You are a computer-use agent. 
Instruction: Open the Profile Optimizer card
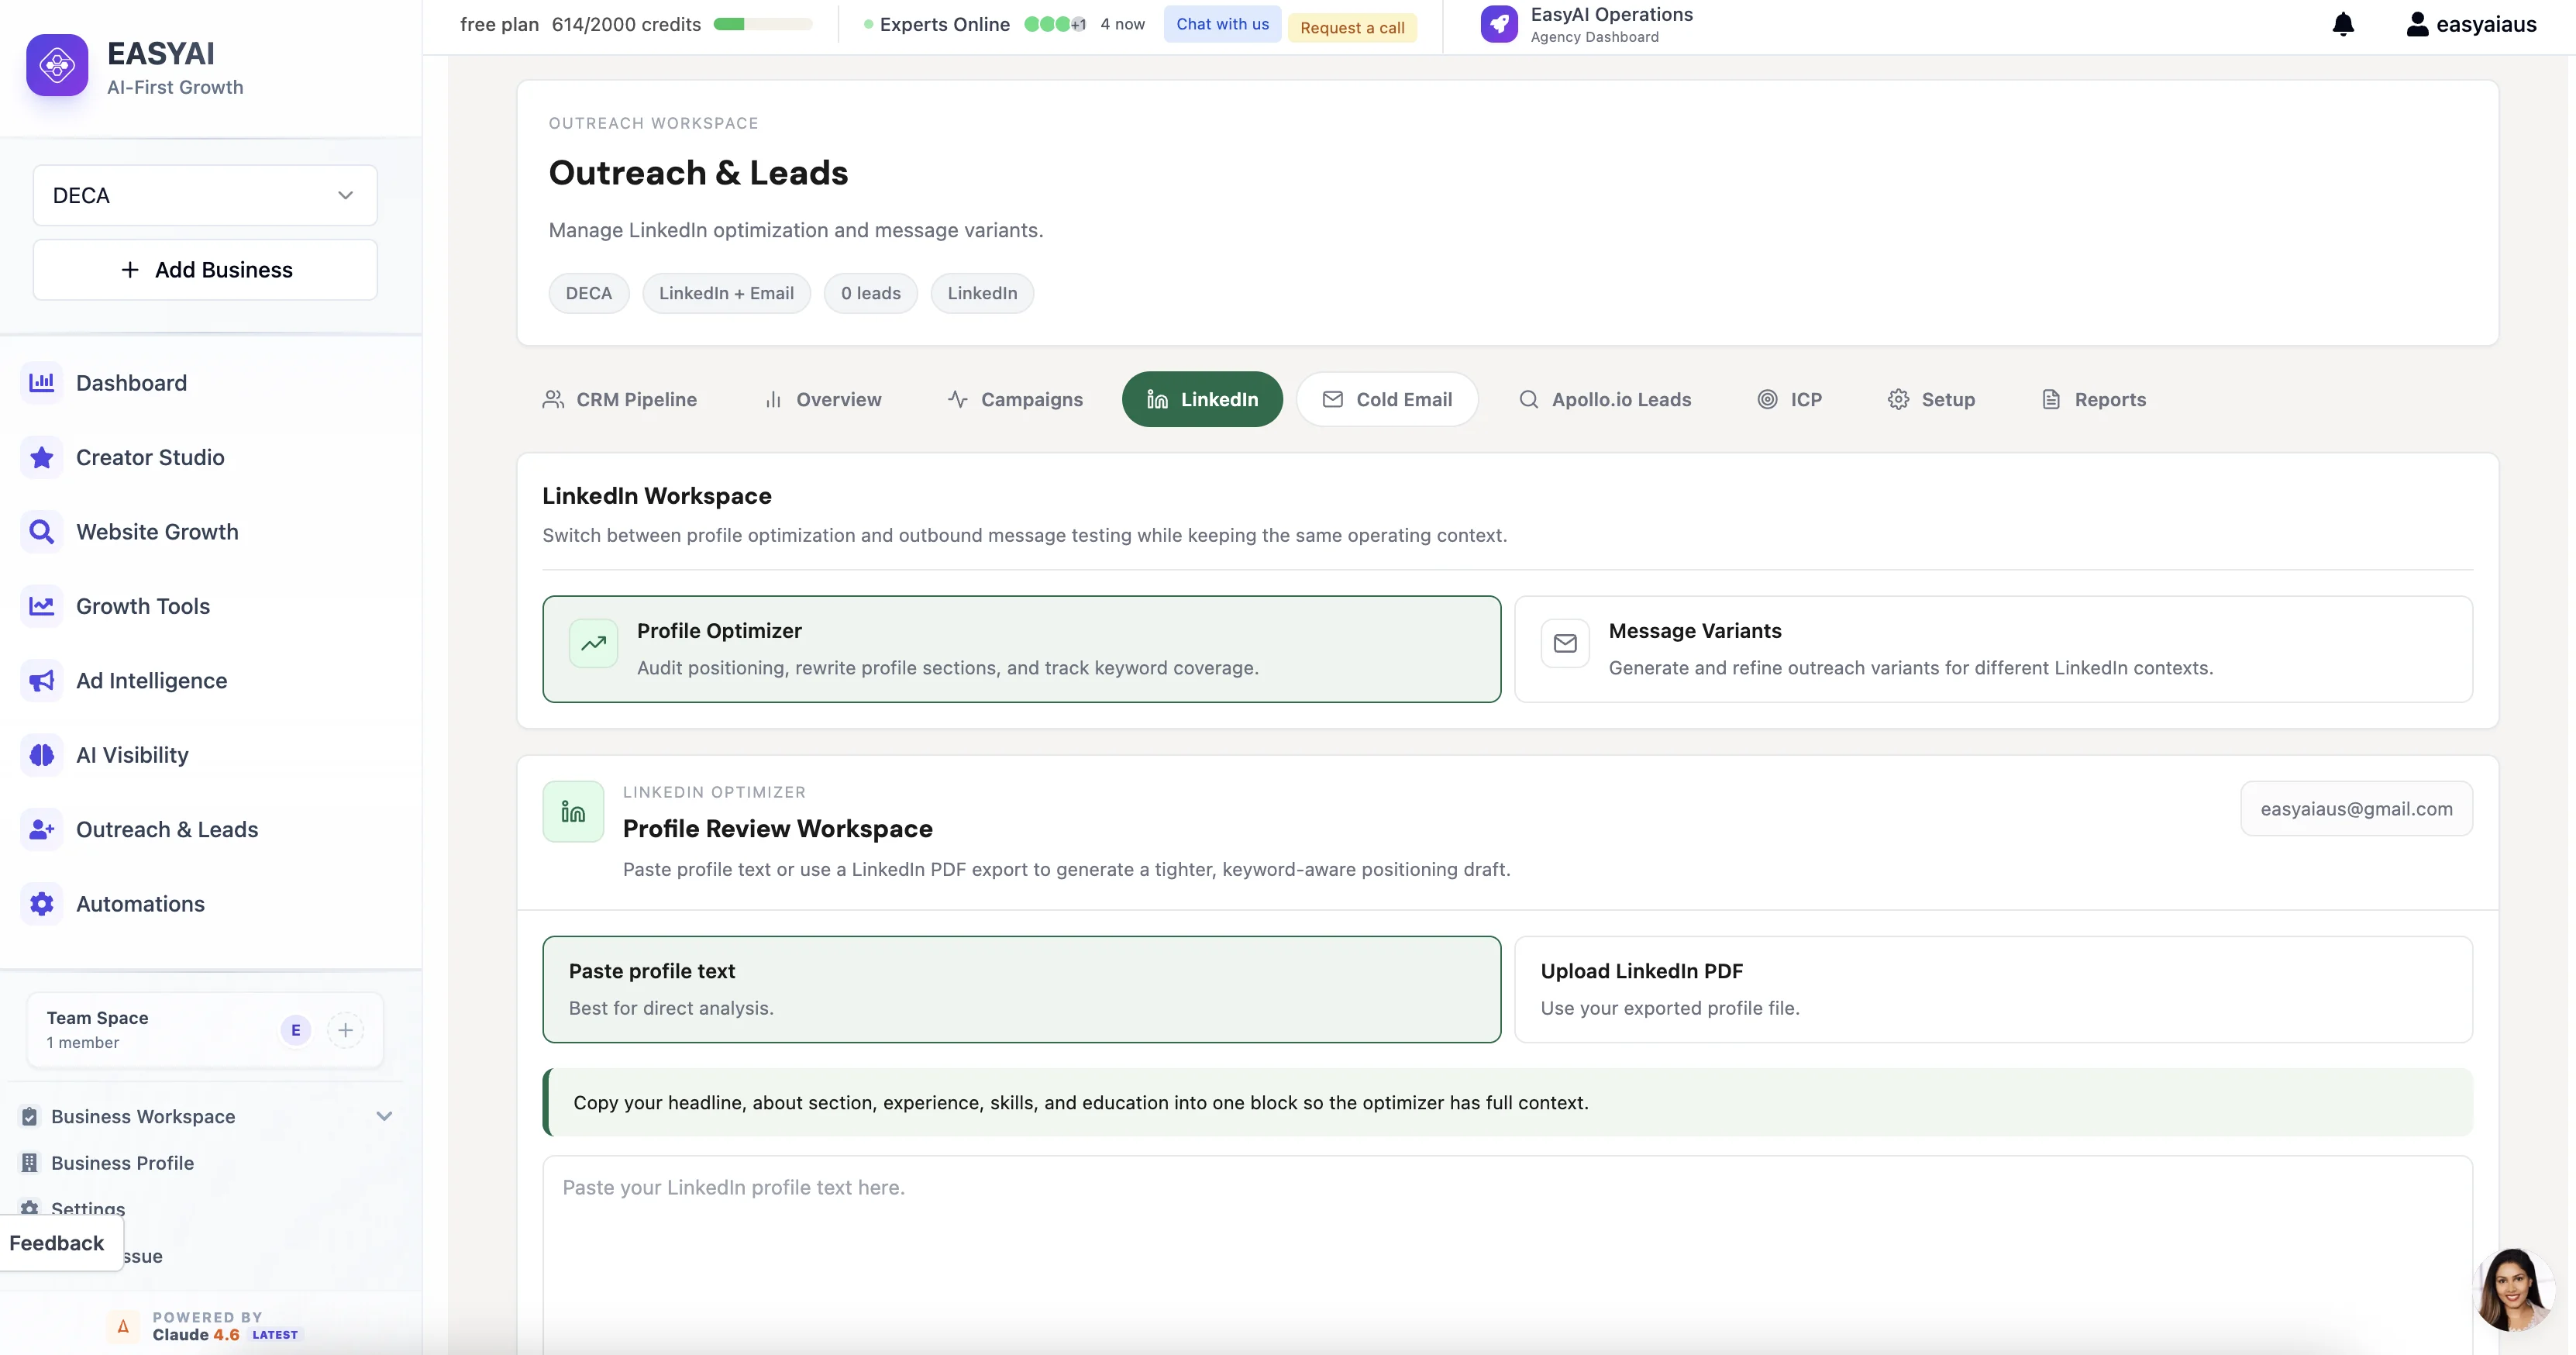(1020, 648)
